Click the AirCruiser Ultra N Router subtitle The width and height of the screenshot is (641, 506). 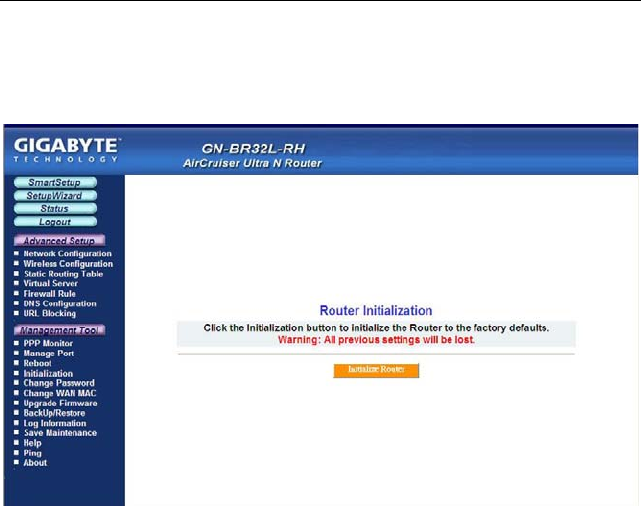pos(252,163)
